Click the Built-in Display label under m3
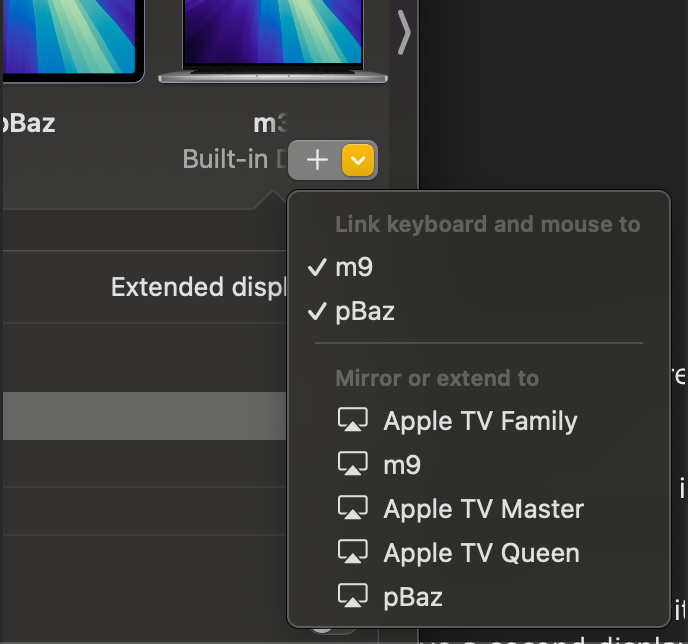This screenshot has height=644, width=688. click(x=232, y=160)
